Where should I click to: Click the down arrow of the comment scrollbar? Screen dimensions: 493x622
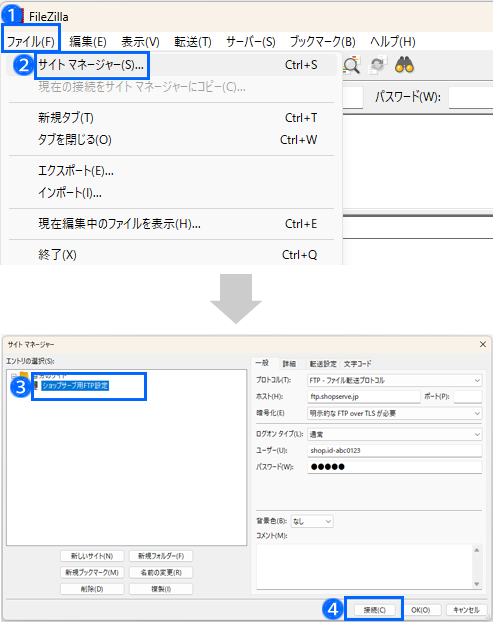(477, 584)
